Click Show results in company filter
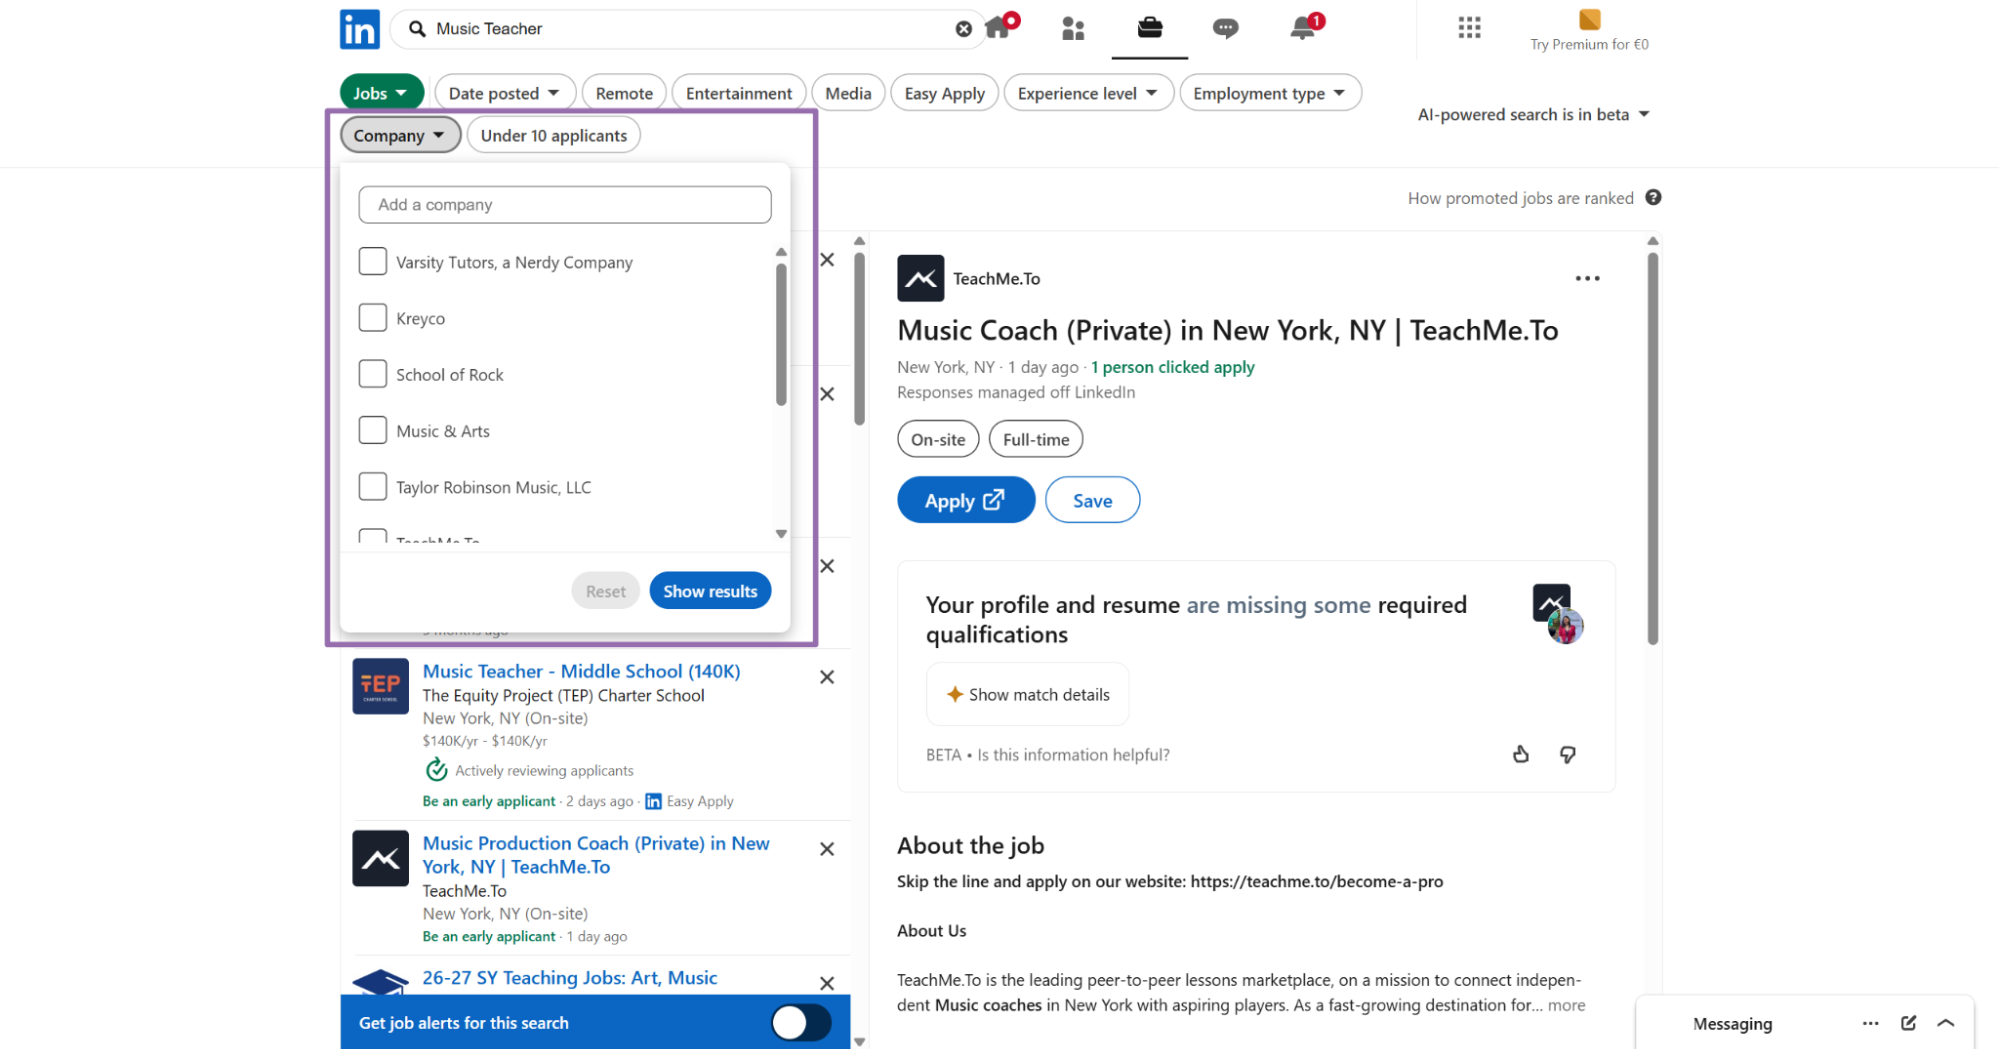The width and height of the screenshot is (1999, 1050). pyautogui.click(x=710, y=591)
